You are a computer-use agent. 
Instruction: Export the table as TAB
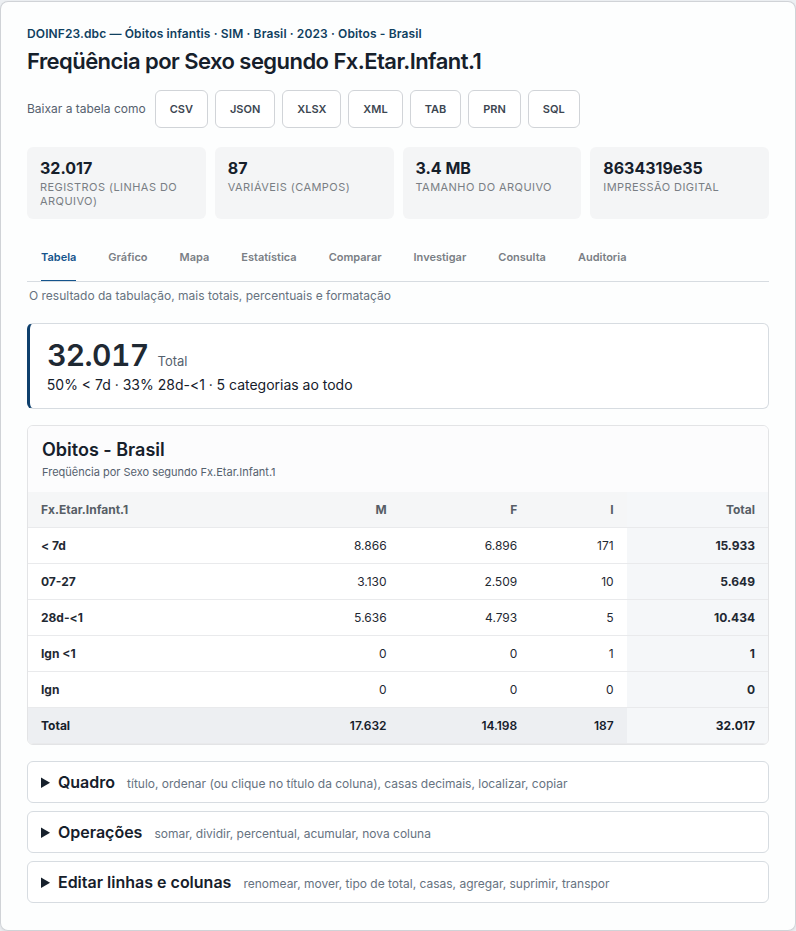tap(435, 109)
